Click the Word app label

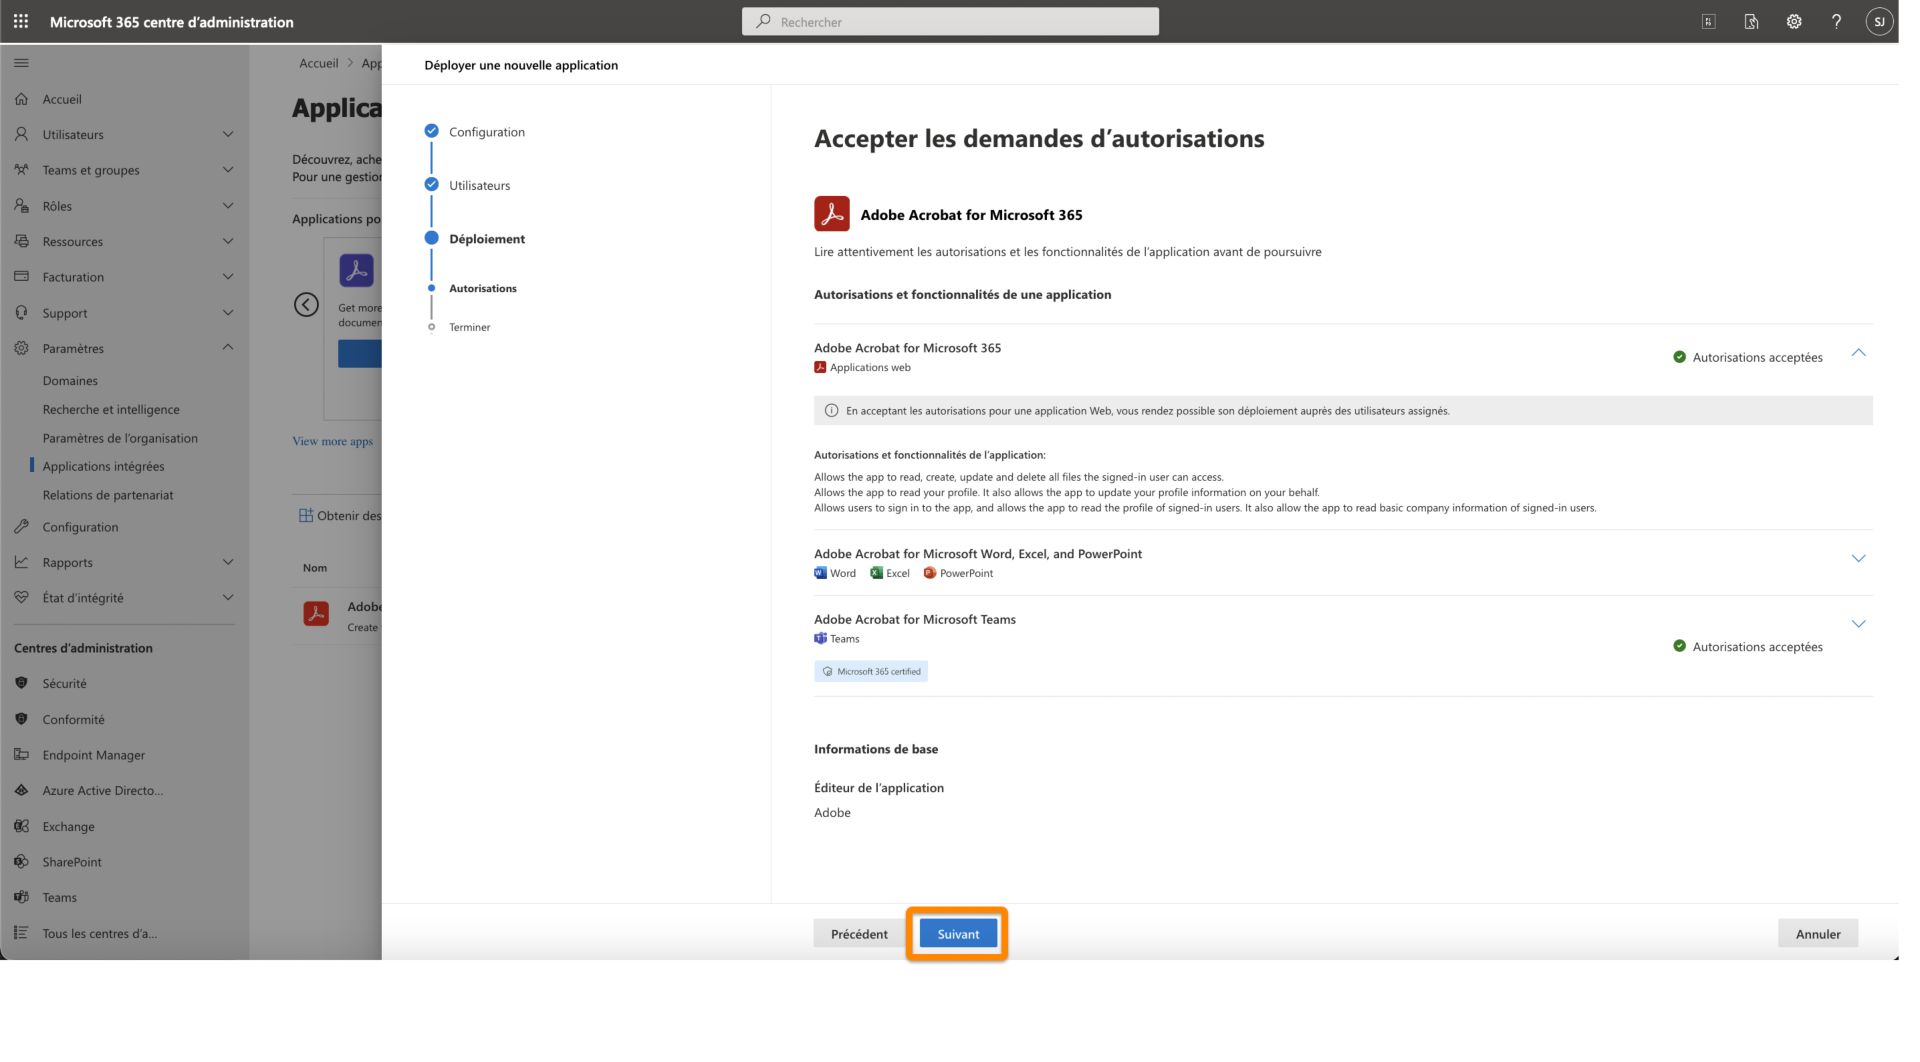click(x=843, y=573)
